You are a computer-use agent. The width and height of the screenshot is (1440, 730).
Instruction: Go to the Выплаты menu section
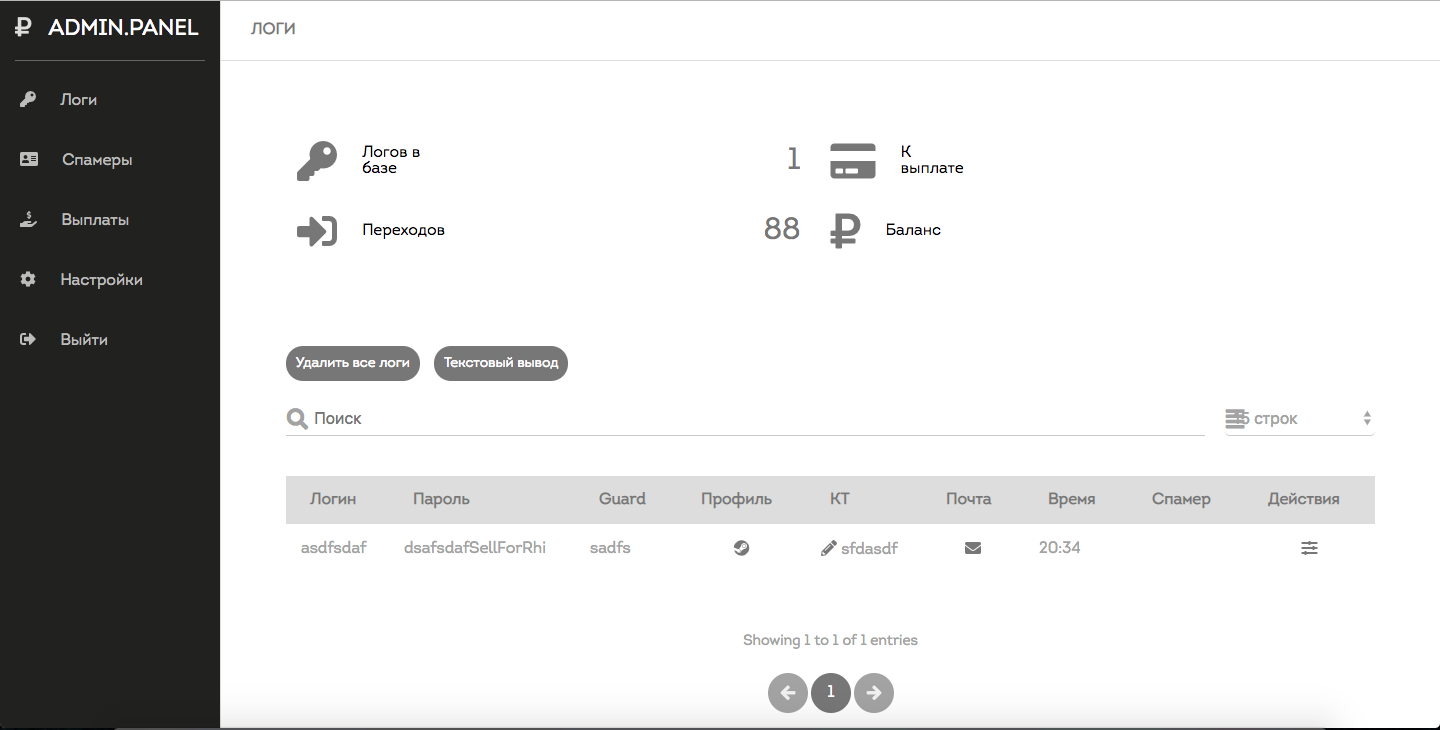coord(95,220)
